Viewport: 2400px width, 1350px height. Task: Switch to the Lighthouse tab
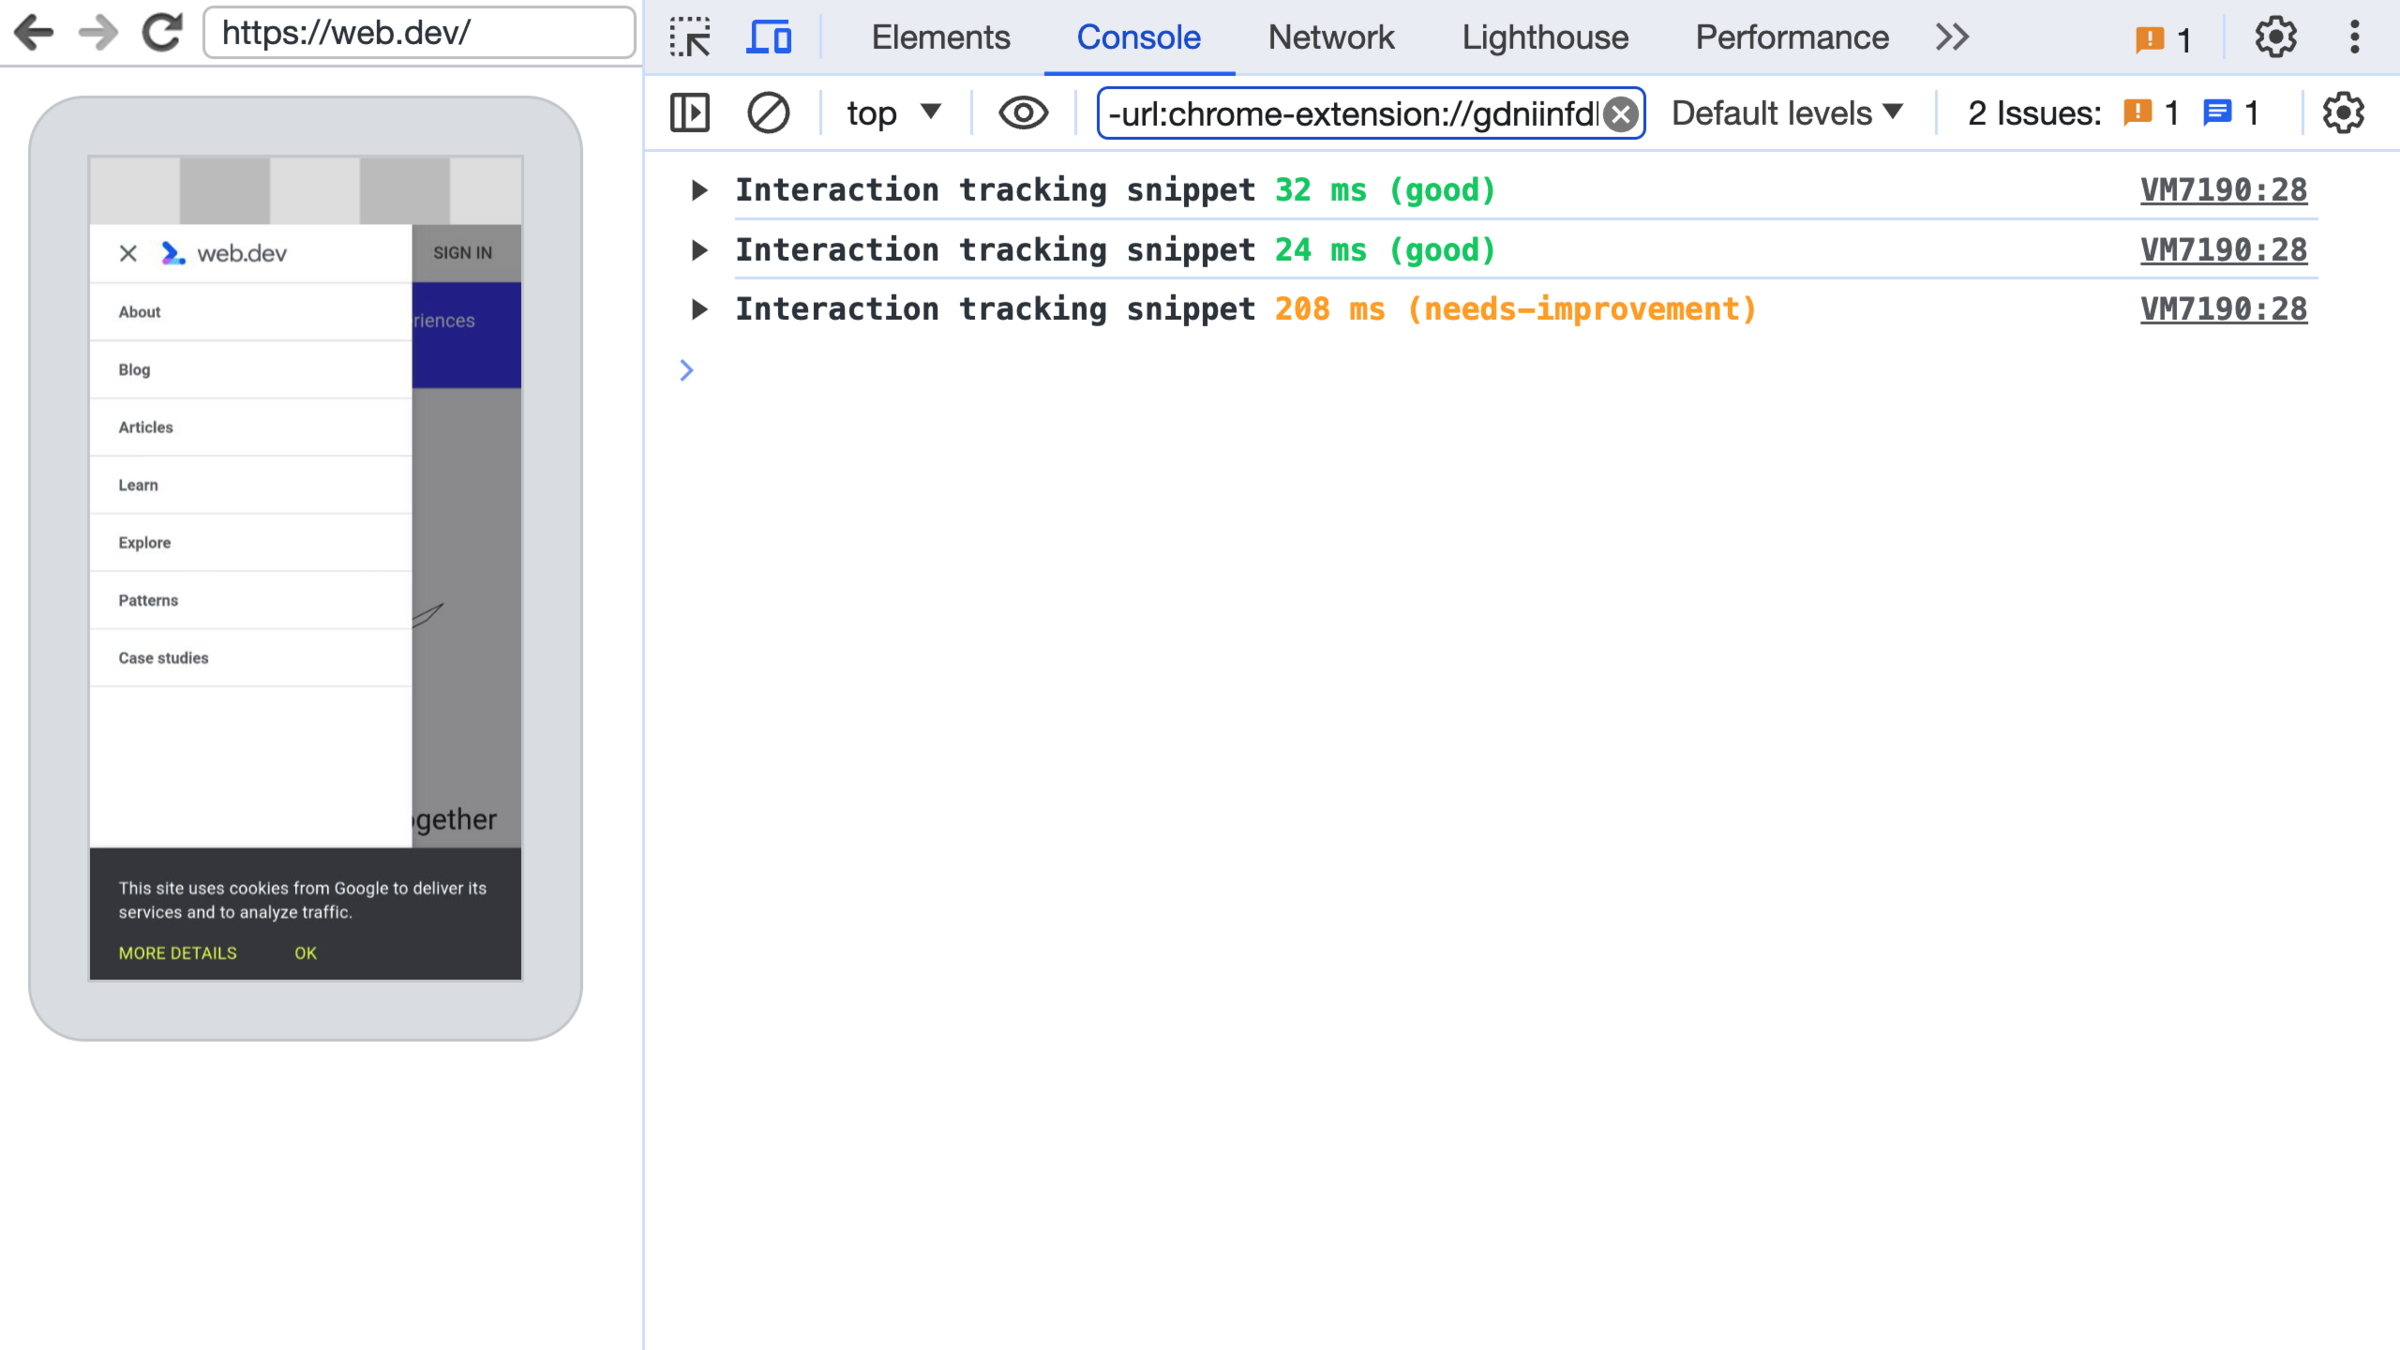(x=1545, y=37)
